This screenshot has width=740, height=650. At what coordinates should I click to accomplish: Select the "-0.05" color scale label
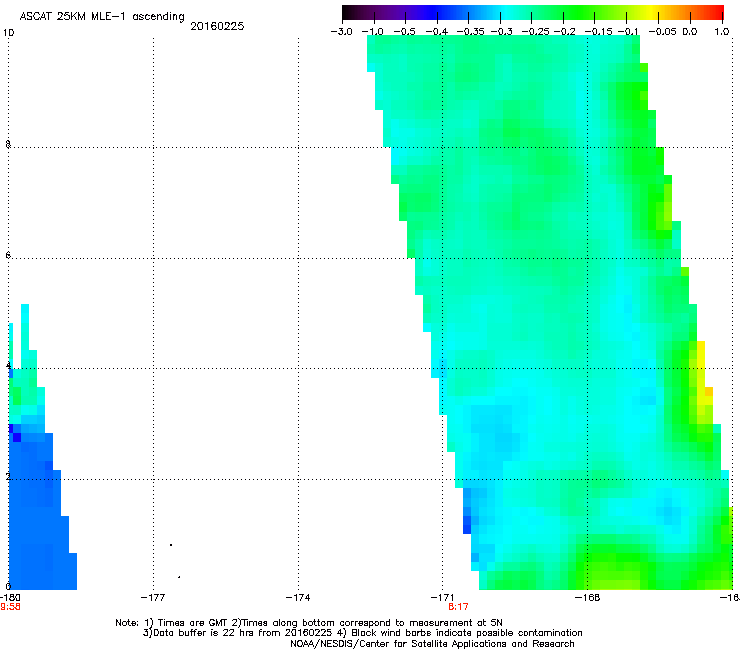click(663, 32)
